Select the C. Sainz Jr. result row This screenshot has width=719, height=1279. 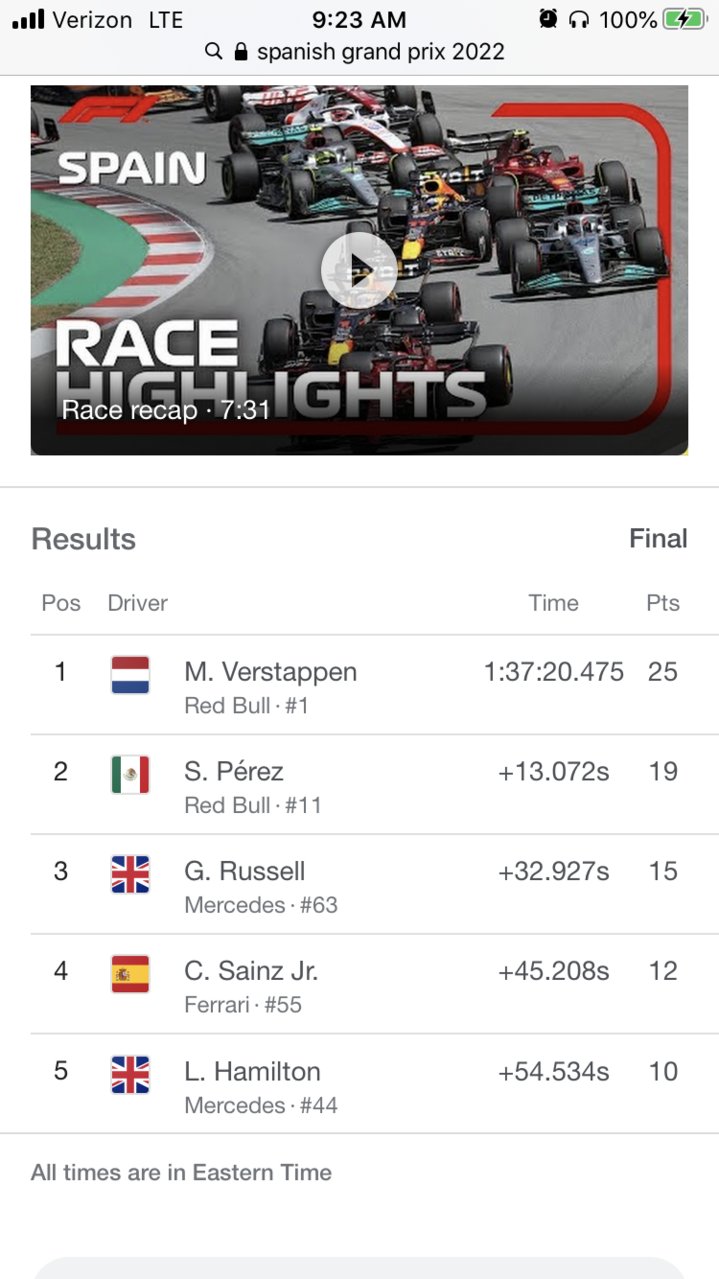374,985
